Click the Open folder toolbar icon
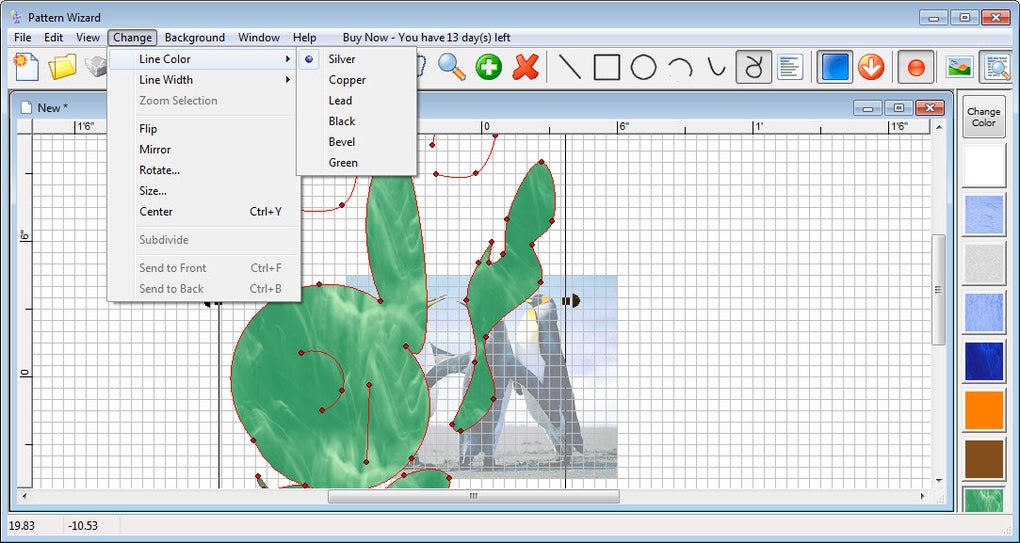The width and height of the screenshot is (1020, 543). pos(62,67)
